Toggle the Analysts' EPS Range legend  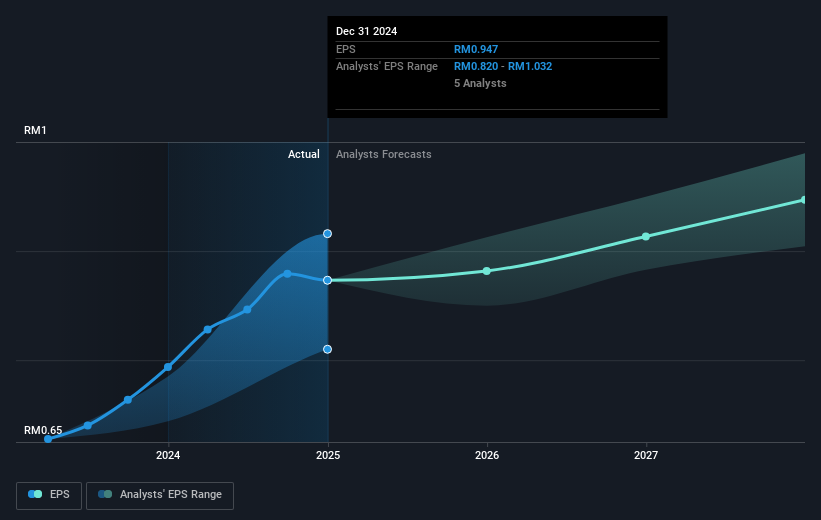160,495
